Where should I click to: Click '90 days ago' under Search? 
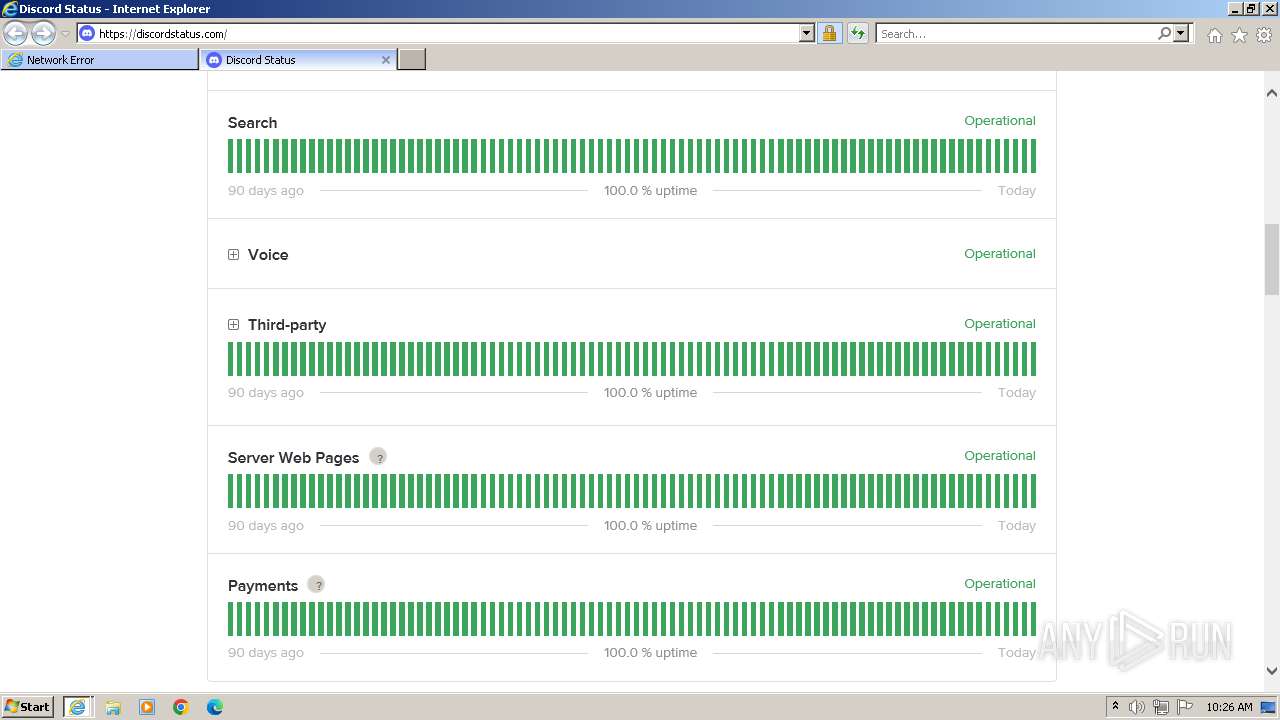(266, 191)
